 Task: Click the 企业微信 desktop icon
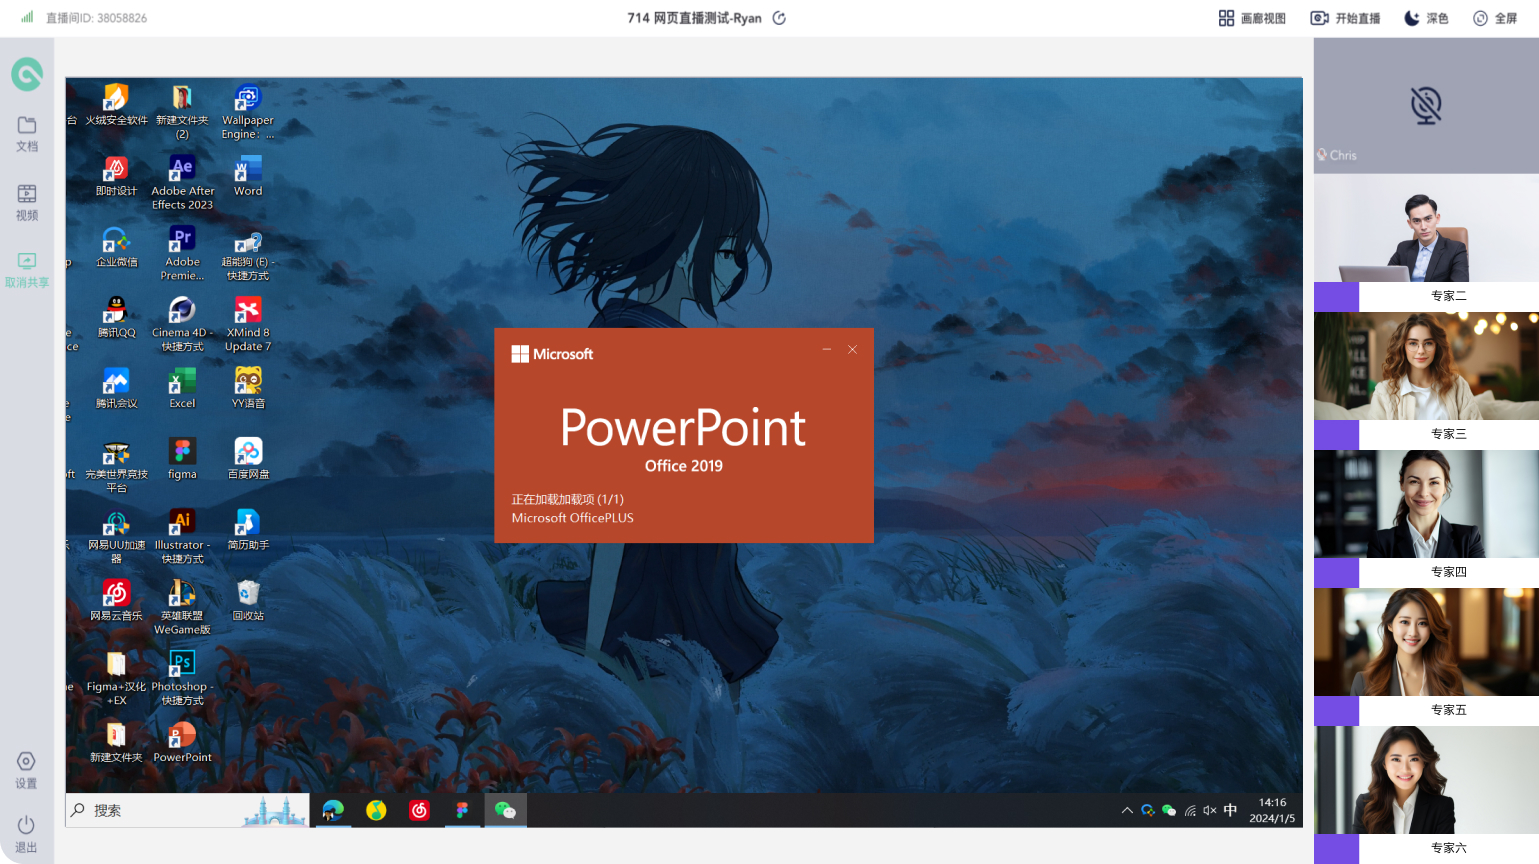click(116, 247)
